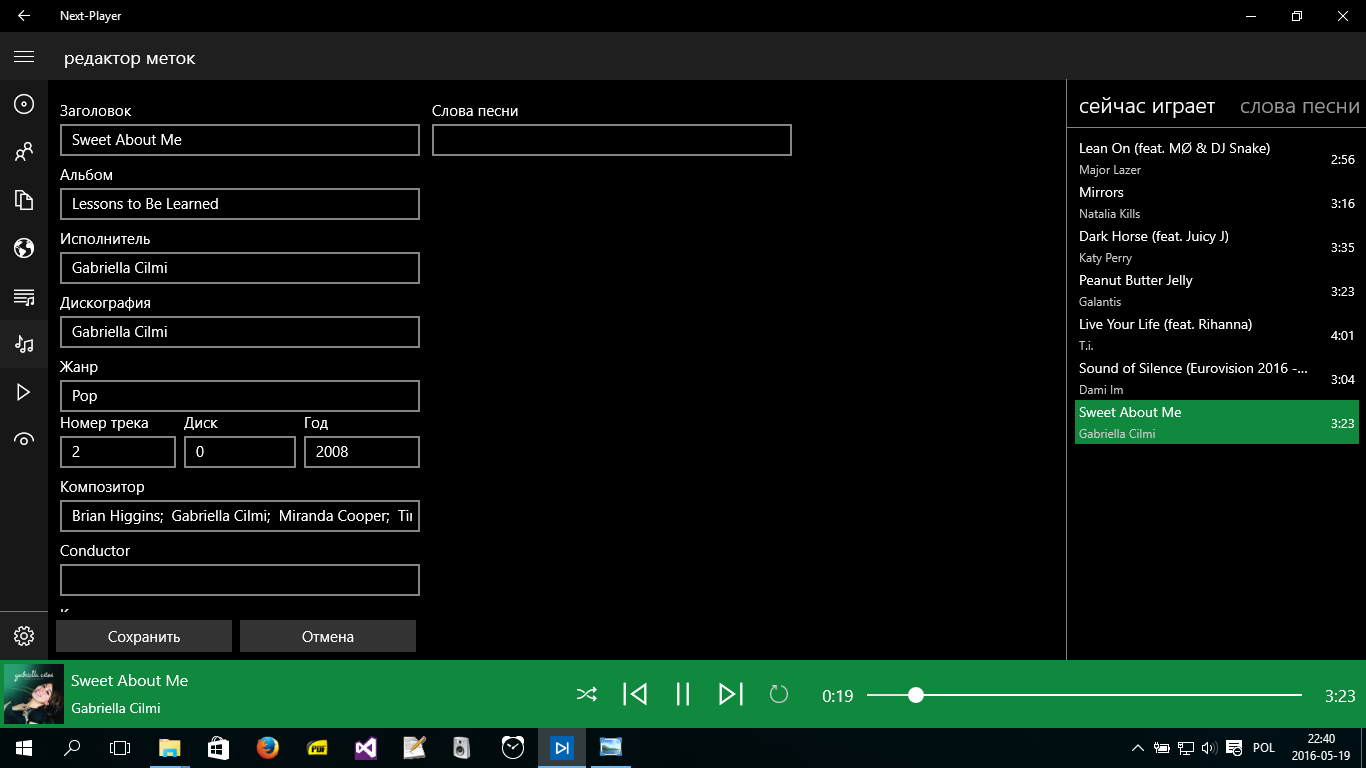Open the alarm clock app on taskbar
Screen dimensions: 1366x768
(513, 747)
